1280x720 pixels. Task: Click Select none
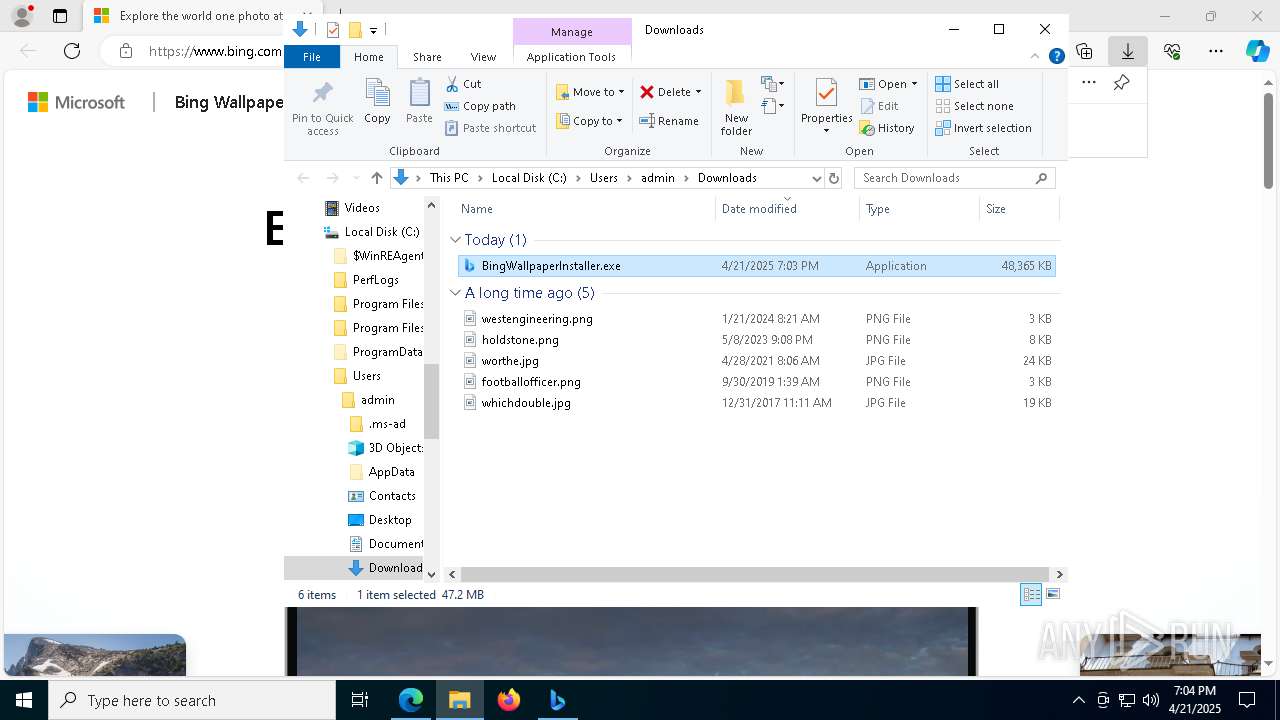pyautogui.click(x=975, y=106)
